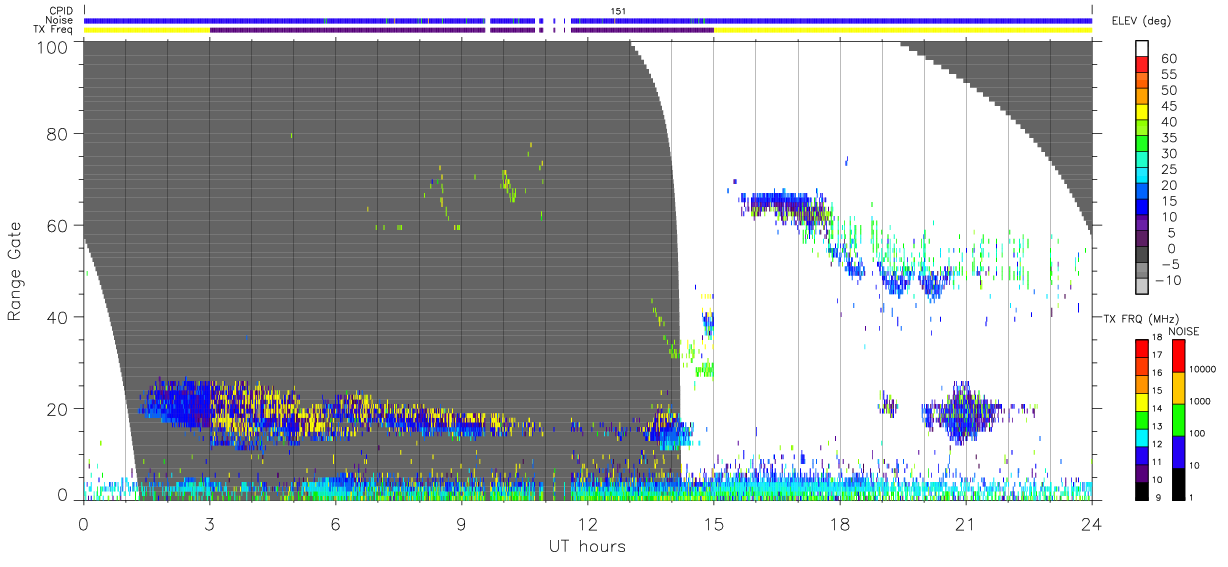
Task: Click Range Gate tick label "80"
Action: [58, 134]
